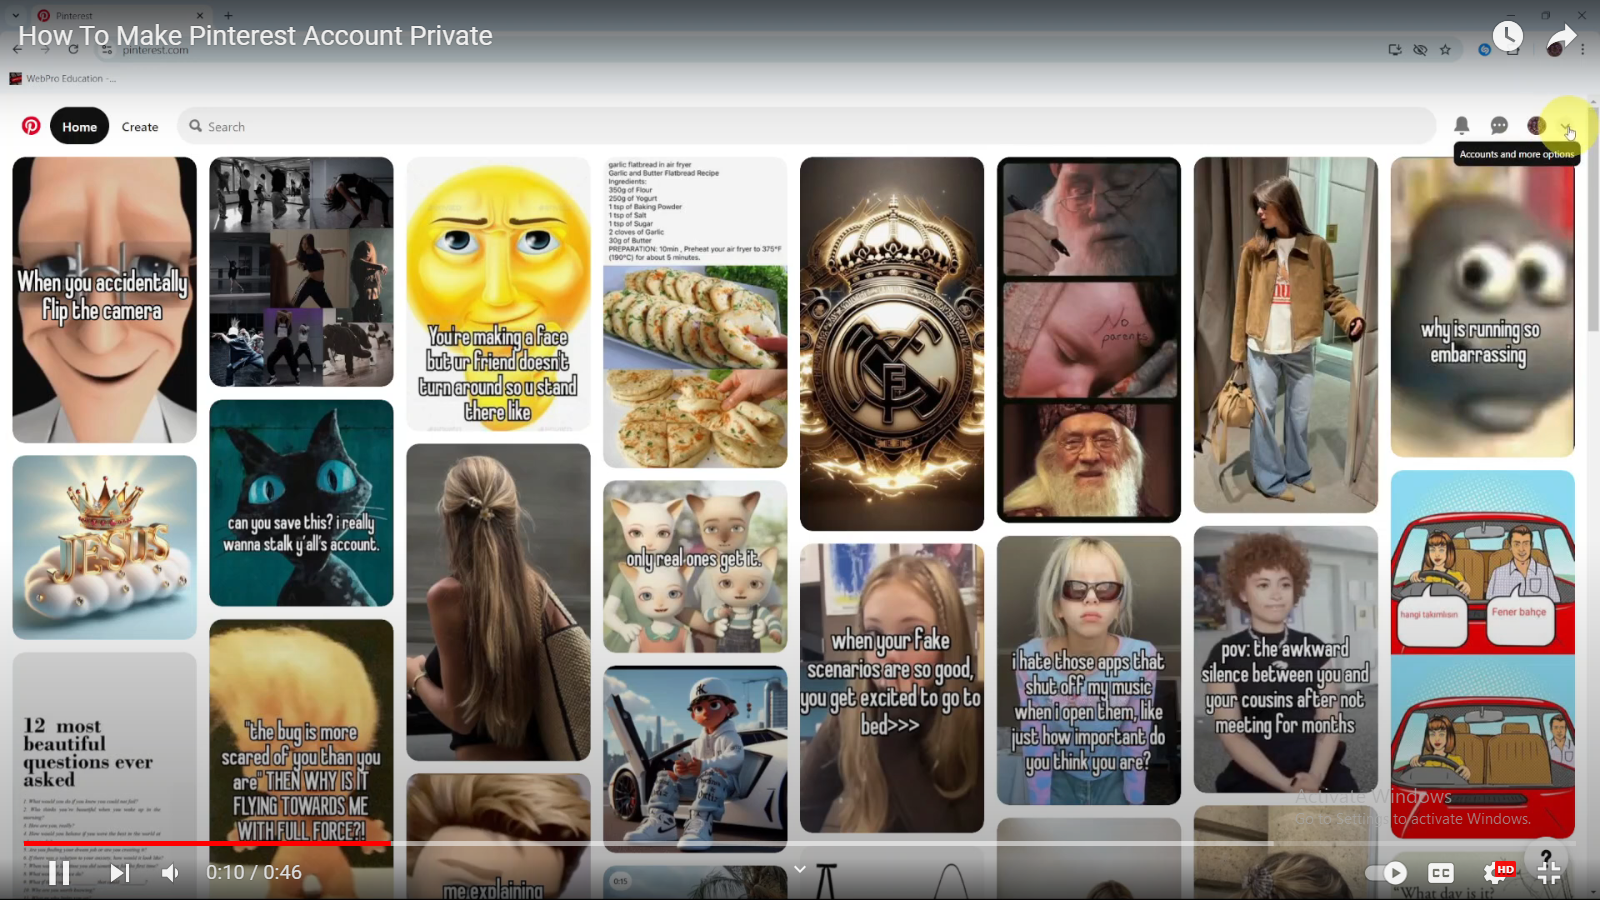Skip to the next video
1600x900 pixels.
click(x=119, y=873)
